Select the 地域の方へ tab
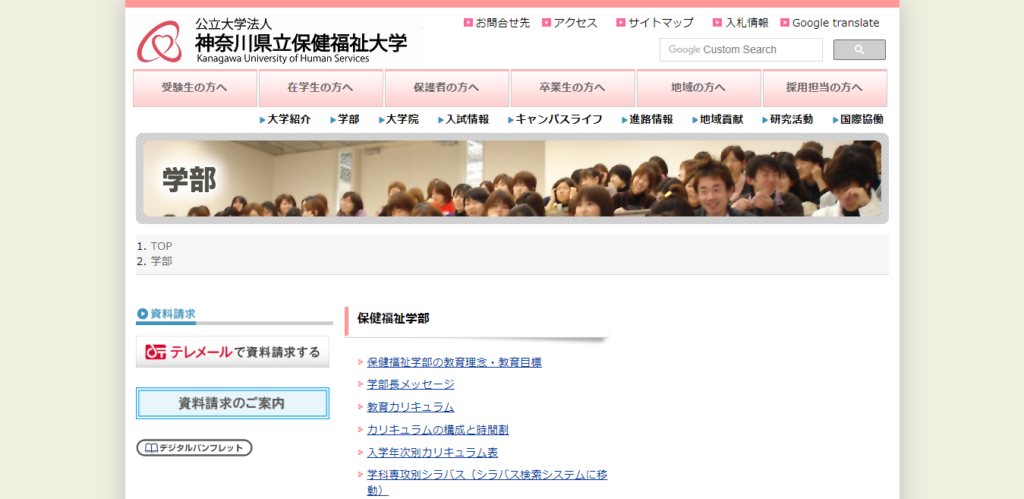Image resolution: width=1024 pixels, height=499 pixels. [699, 88]
